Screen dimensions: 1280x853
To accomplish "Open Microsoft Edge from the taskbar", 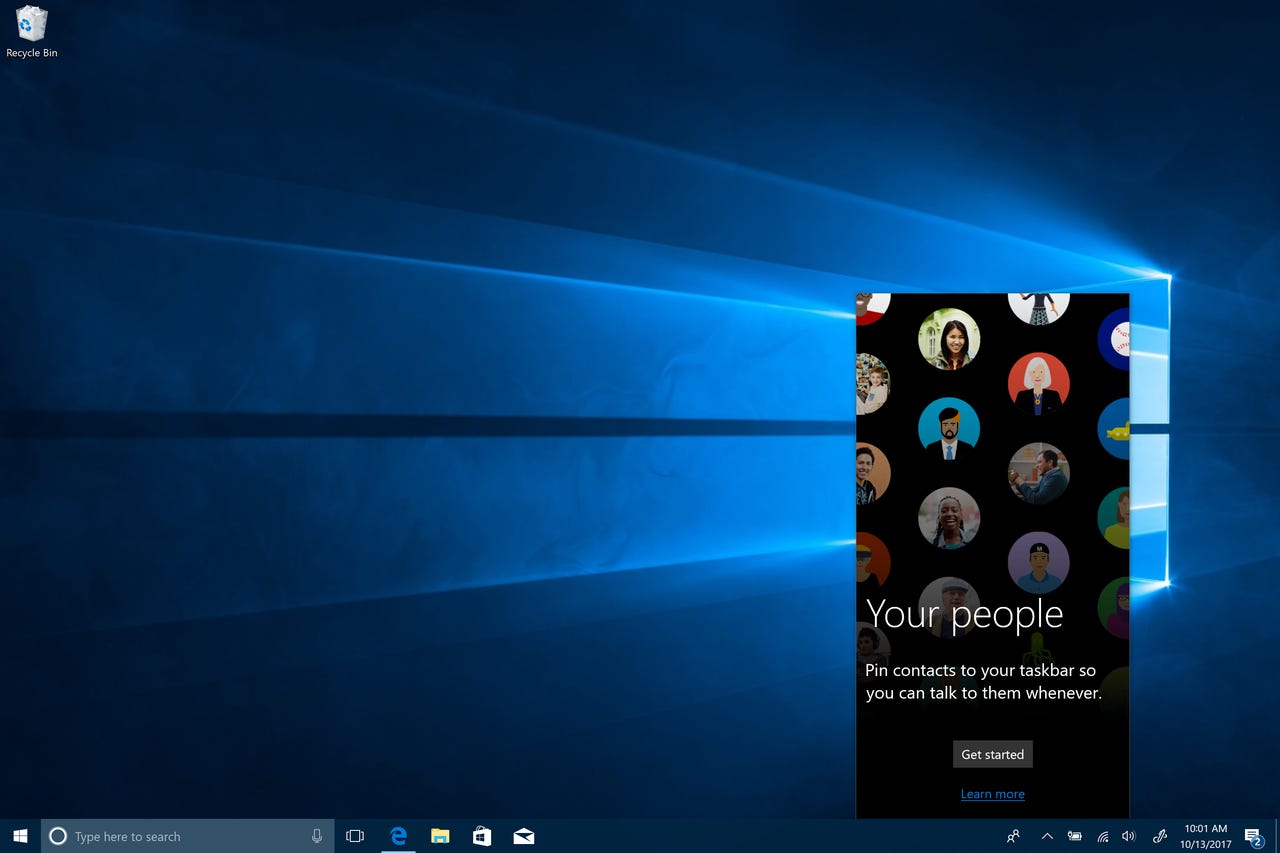I will tap(398, 836).
